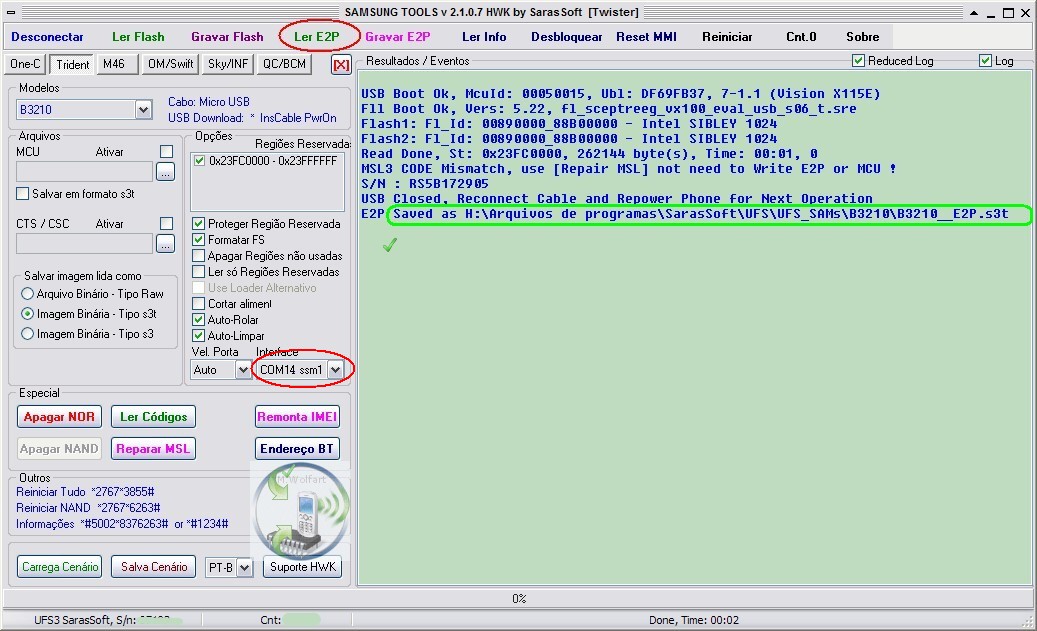Screen dimensions: 1037x631
Task: Select Arquivo Binário - Tipo Raw option
Action: click(28, 294)
